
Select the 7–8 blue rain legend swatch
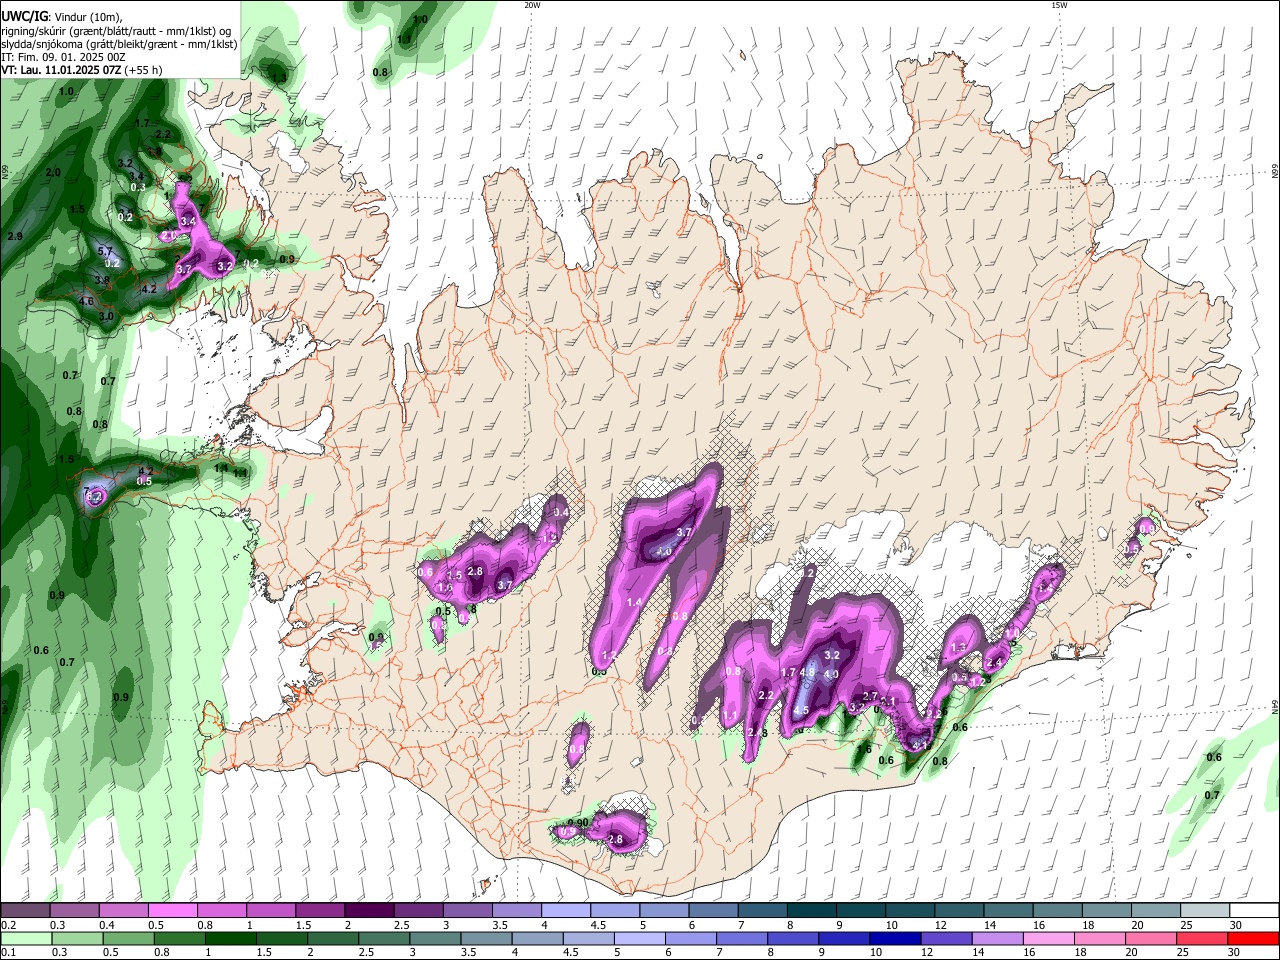click(742, 938)
